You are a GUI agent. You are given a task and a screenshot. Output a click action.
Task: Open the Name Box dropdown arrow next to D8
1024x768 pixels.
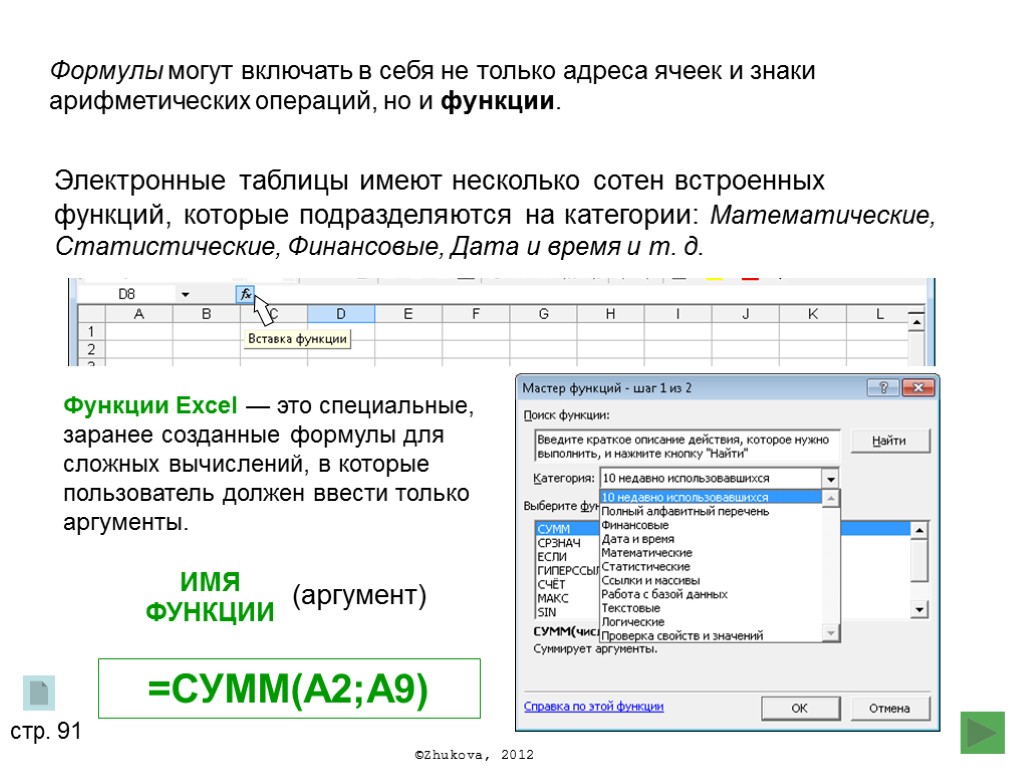click(x=185, y=295)
